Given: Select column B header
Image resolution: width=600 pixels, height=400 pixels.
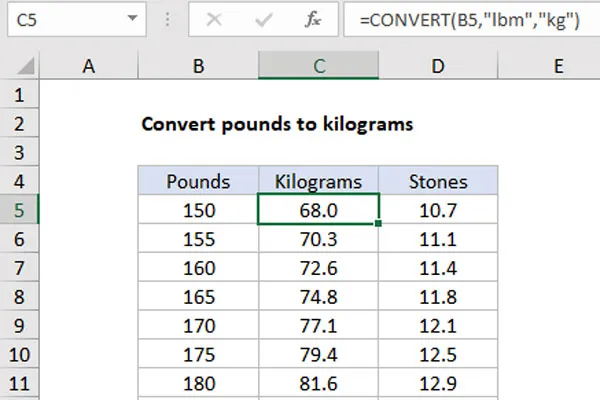Looking at the screenshot, I should [x=198, y=65].
